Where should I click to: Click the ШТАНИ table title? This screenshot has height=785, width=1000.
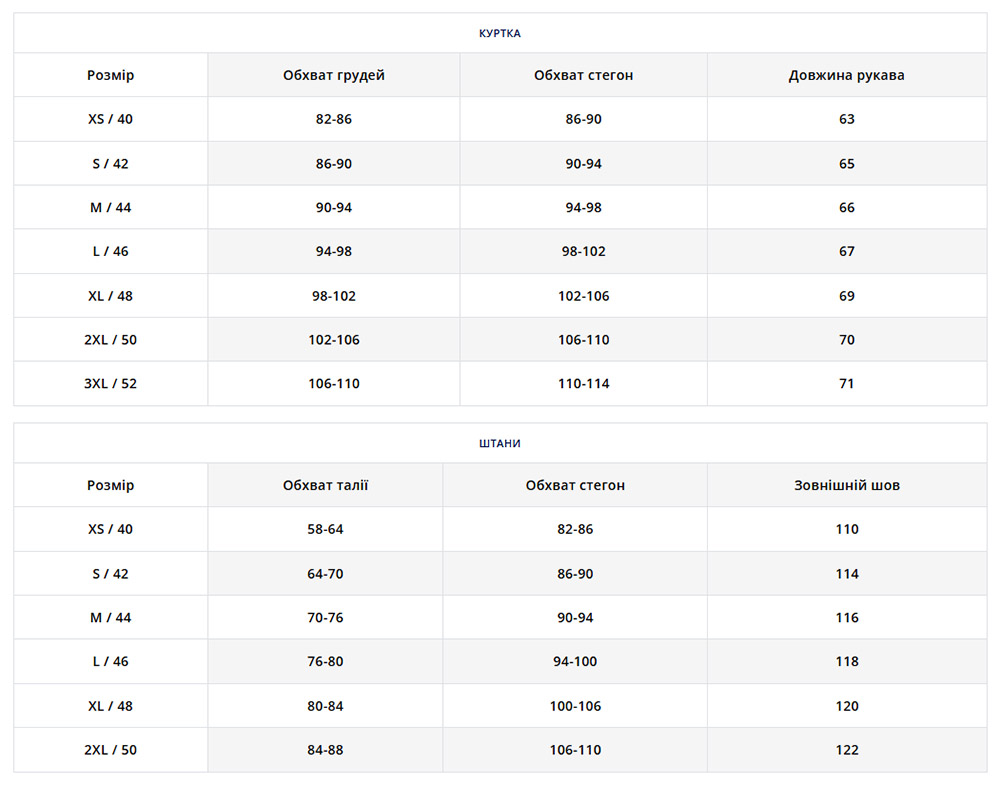499,443
